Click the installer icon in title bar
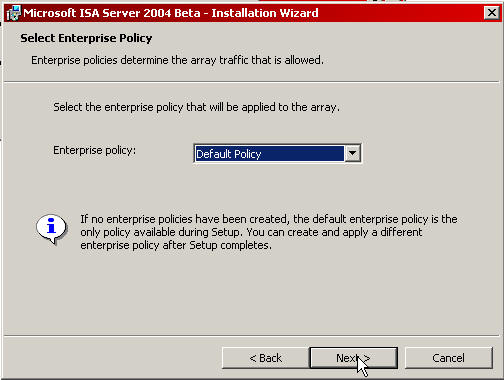 tap(13, 13)
